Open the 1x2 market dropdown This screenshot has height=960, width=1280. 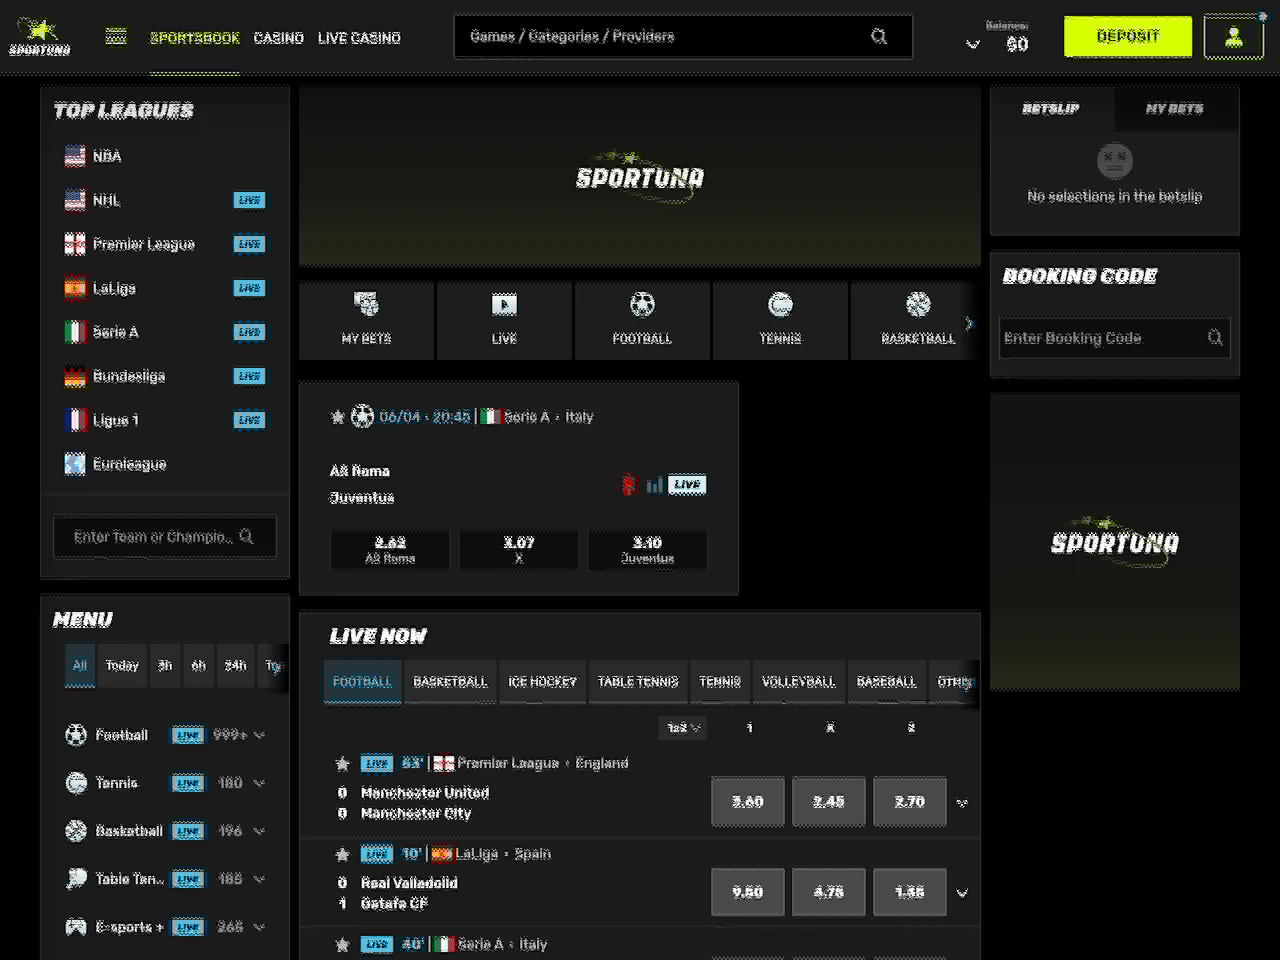[684, 728]
